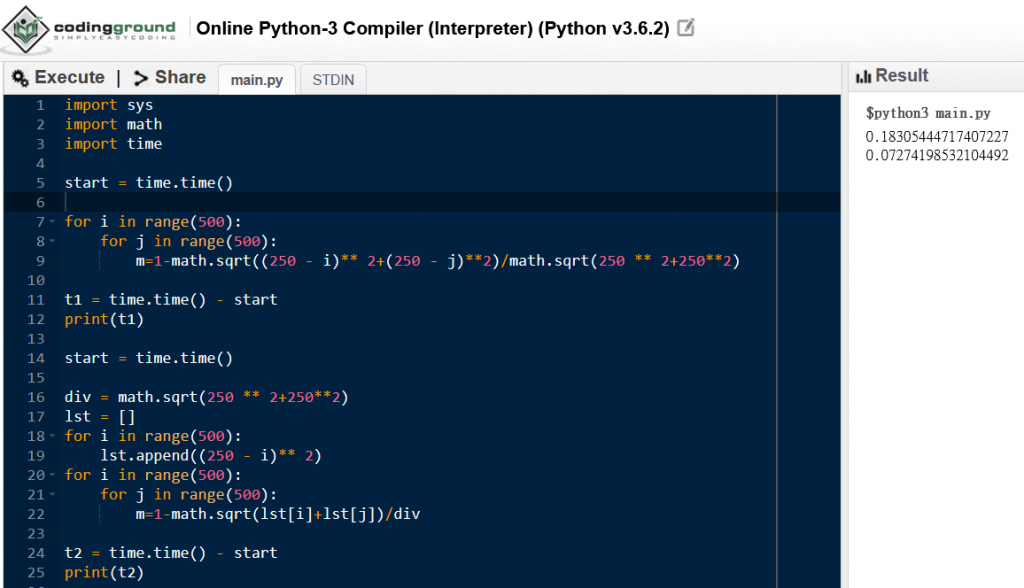Click the edit pencil icon beside the title

686,28
